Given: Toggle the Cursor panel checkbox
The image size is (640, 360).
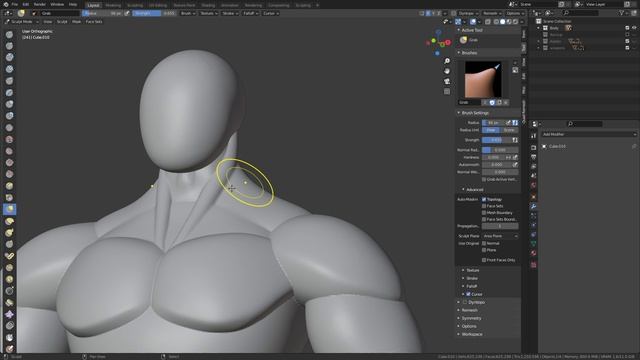Looking at the screenshot, I should (x=468, y=294).
